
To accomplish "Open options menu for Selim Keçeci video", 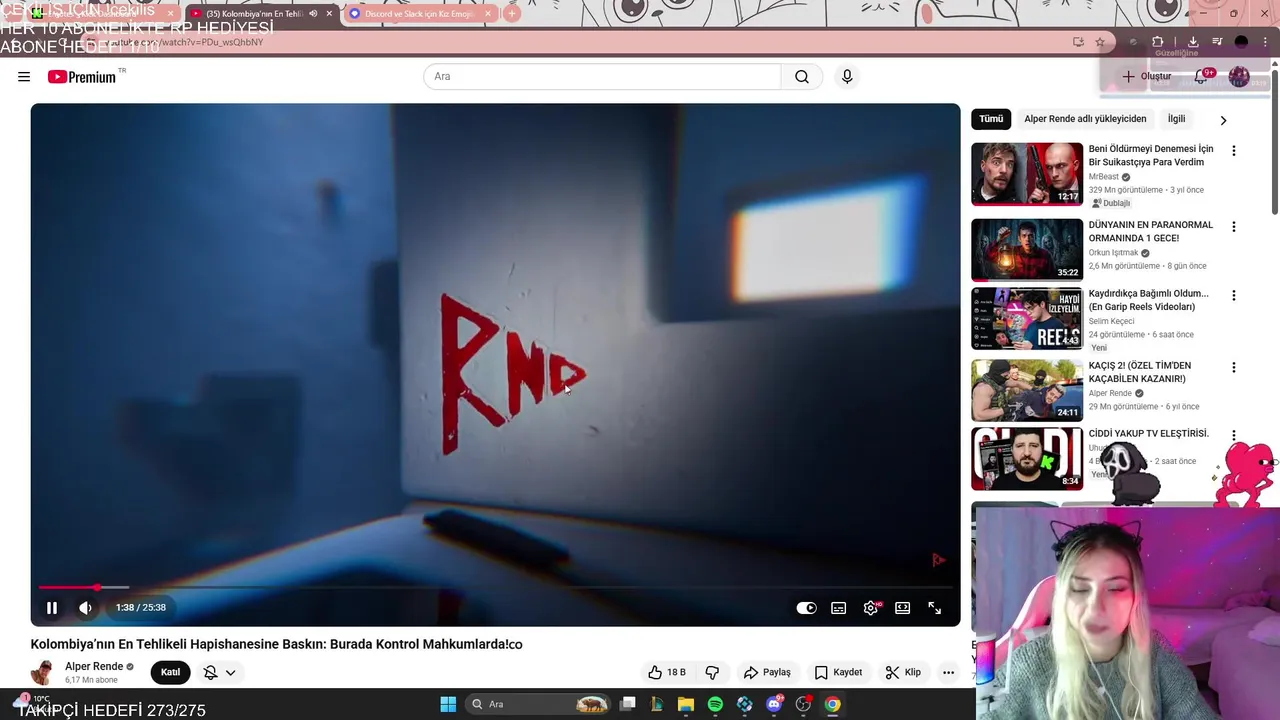I will point(1233,296).
